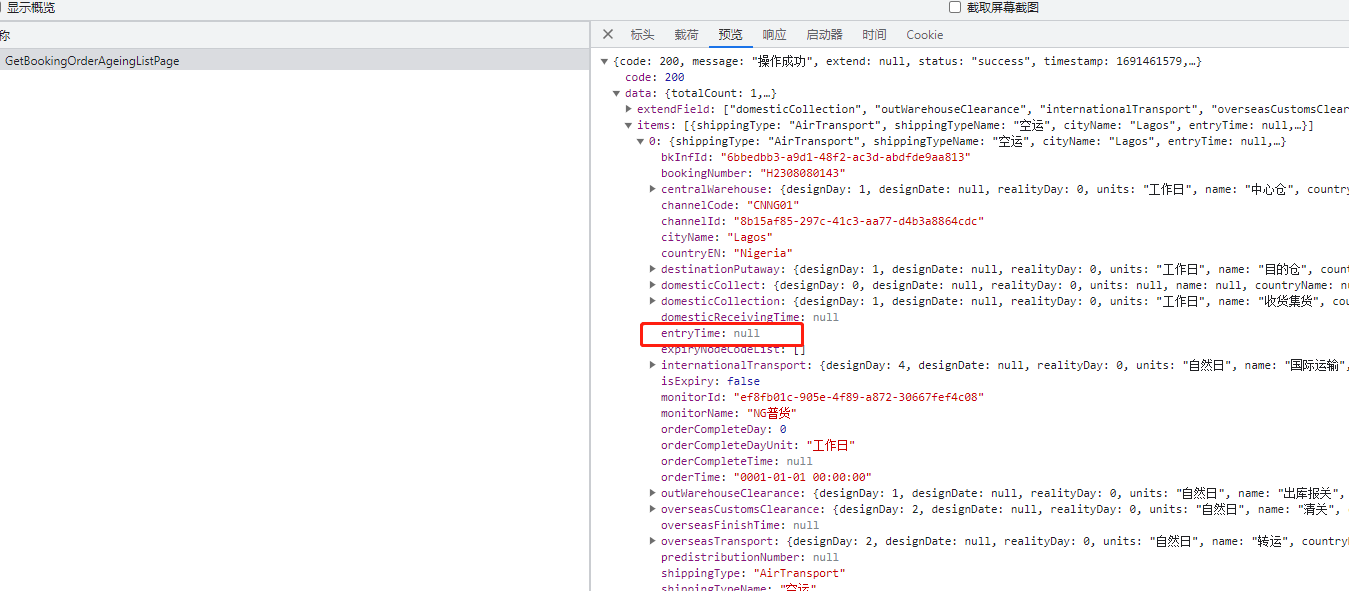Toggle the 显示概览 checkbox

[x=2, y=7]
